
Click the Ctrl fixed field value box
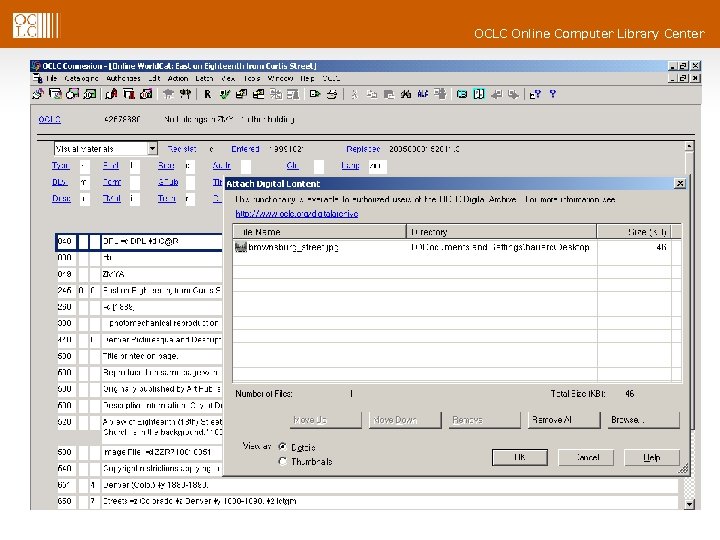pos(319,166)
